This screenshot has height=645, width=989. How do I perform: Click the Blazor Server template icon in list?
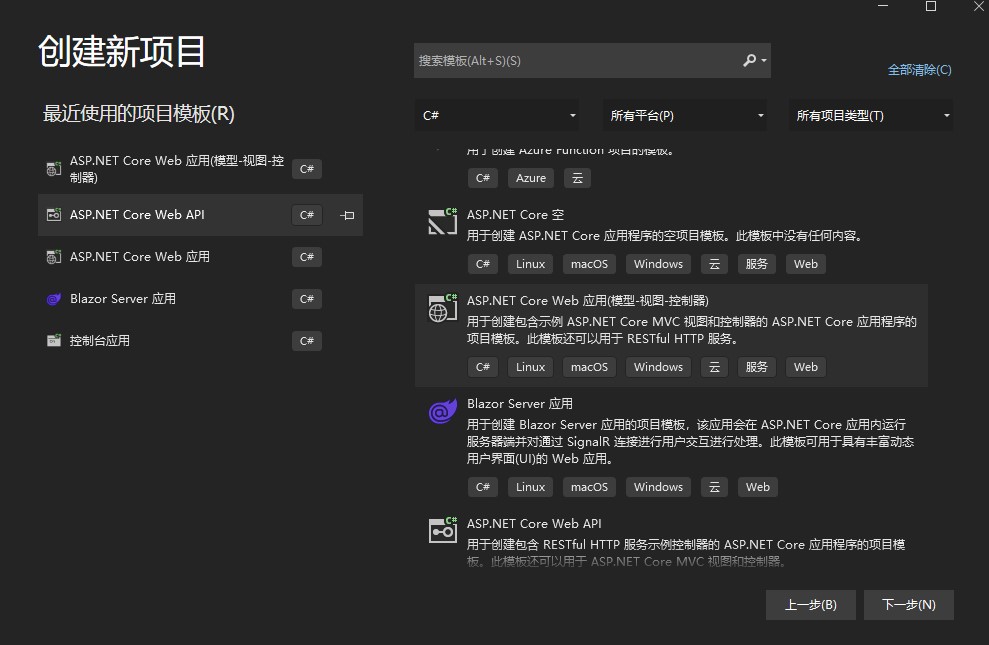point(443,411)
